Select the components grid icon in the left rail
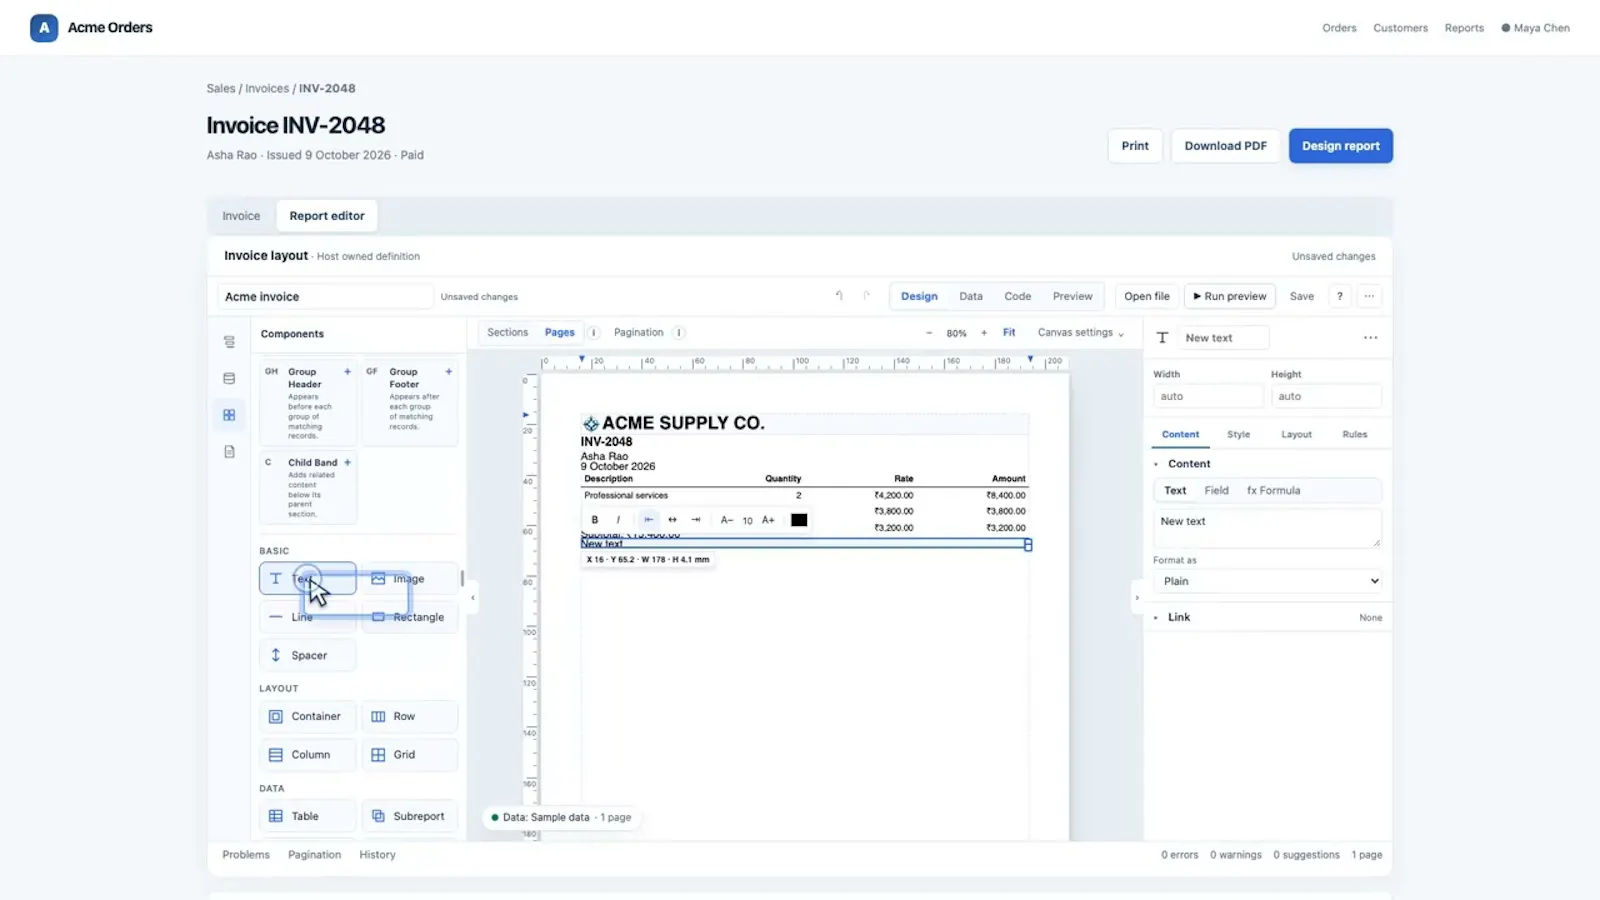The width and height of the screenshot is (1600, 900). click(229, 415)
